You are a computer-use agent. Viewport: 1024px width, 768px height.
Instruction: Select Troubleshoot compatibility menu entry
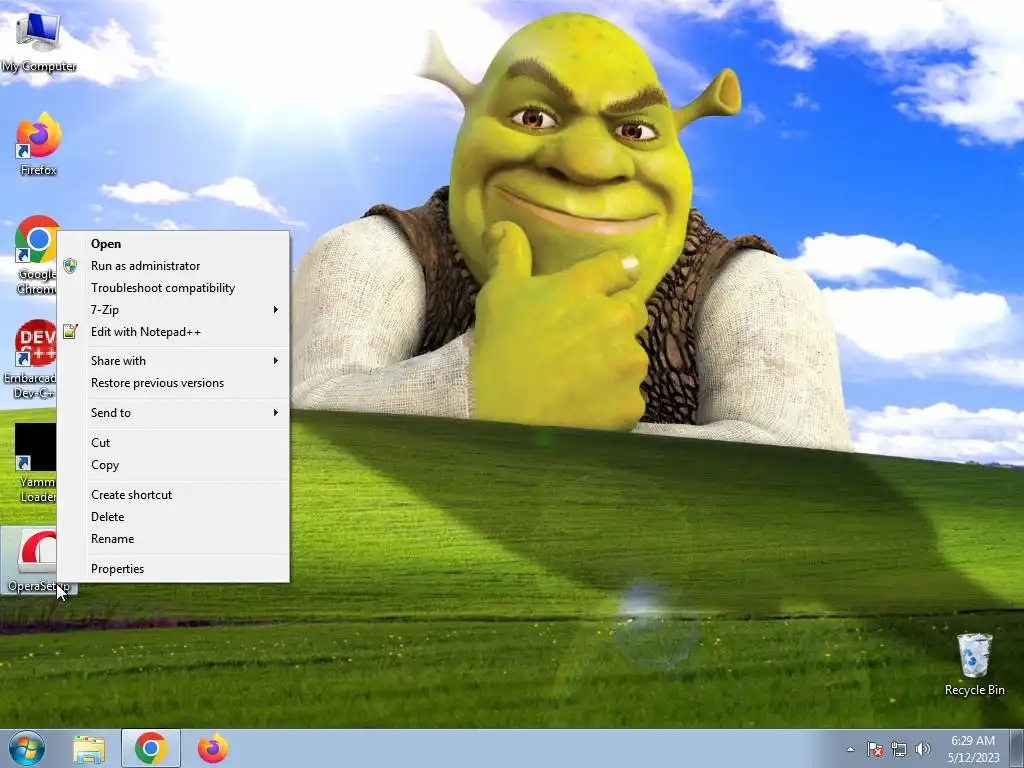pos(173,288)
